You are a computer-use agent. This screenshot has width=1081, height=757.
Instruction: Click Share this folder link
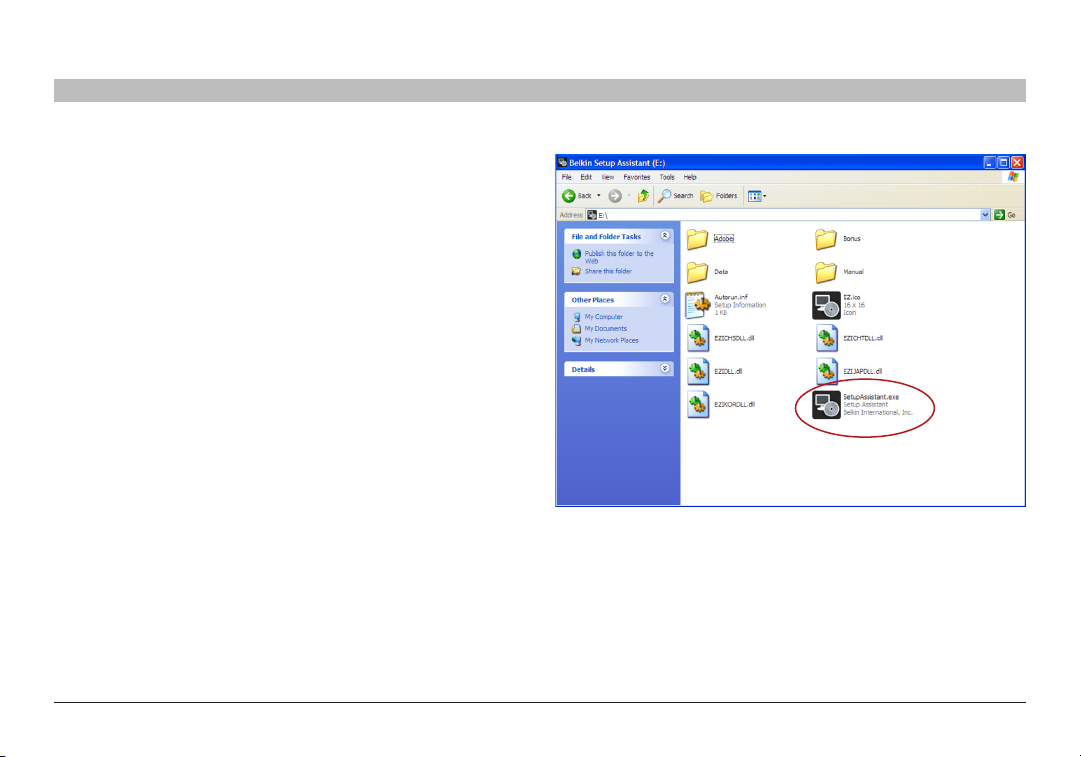(608, 272)
